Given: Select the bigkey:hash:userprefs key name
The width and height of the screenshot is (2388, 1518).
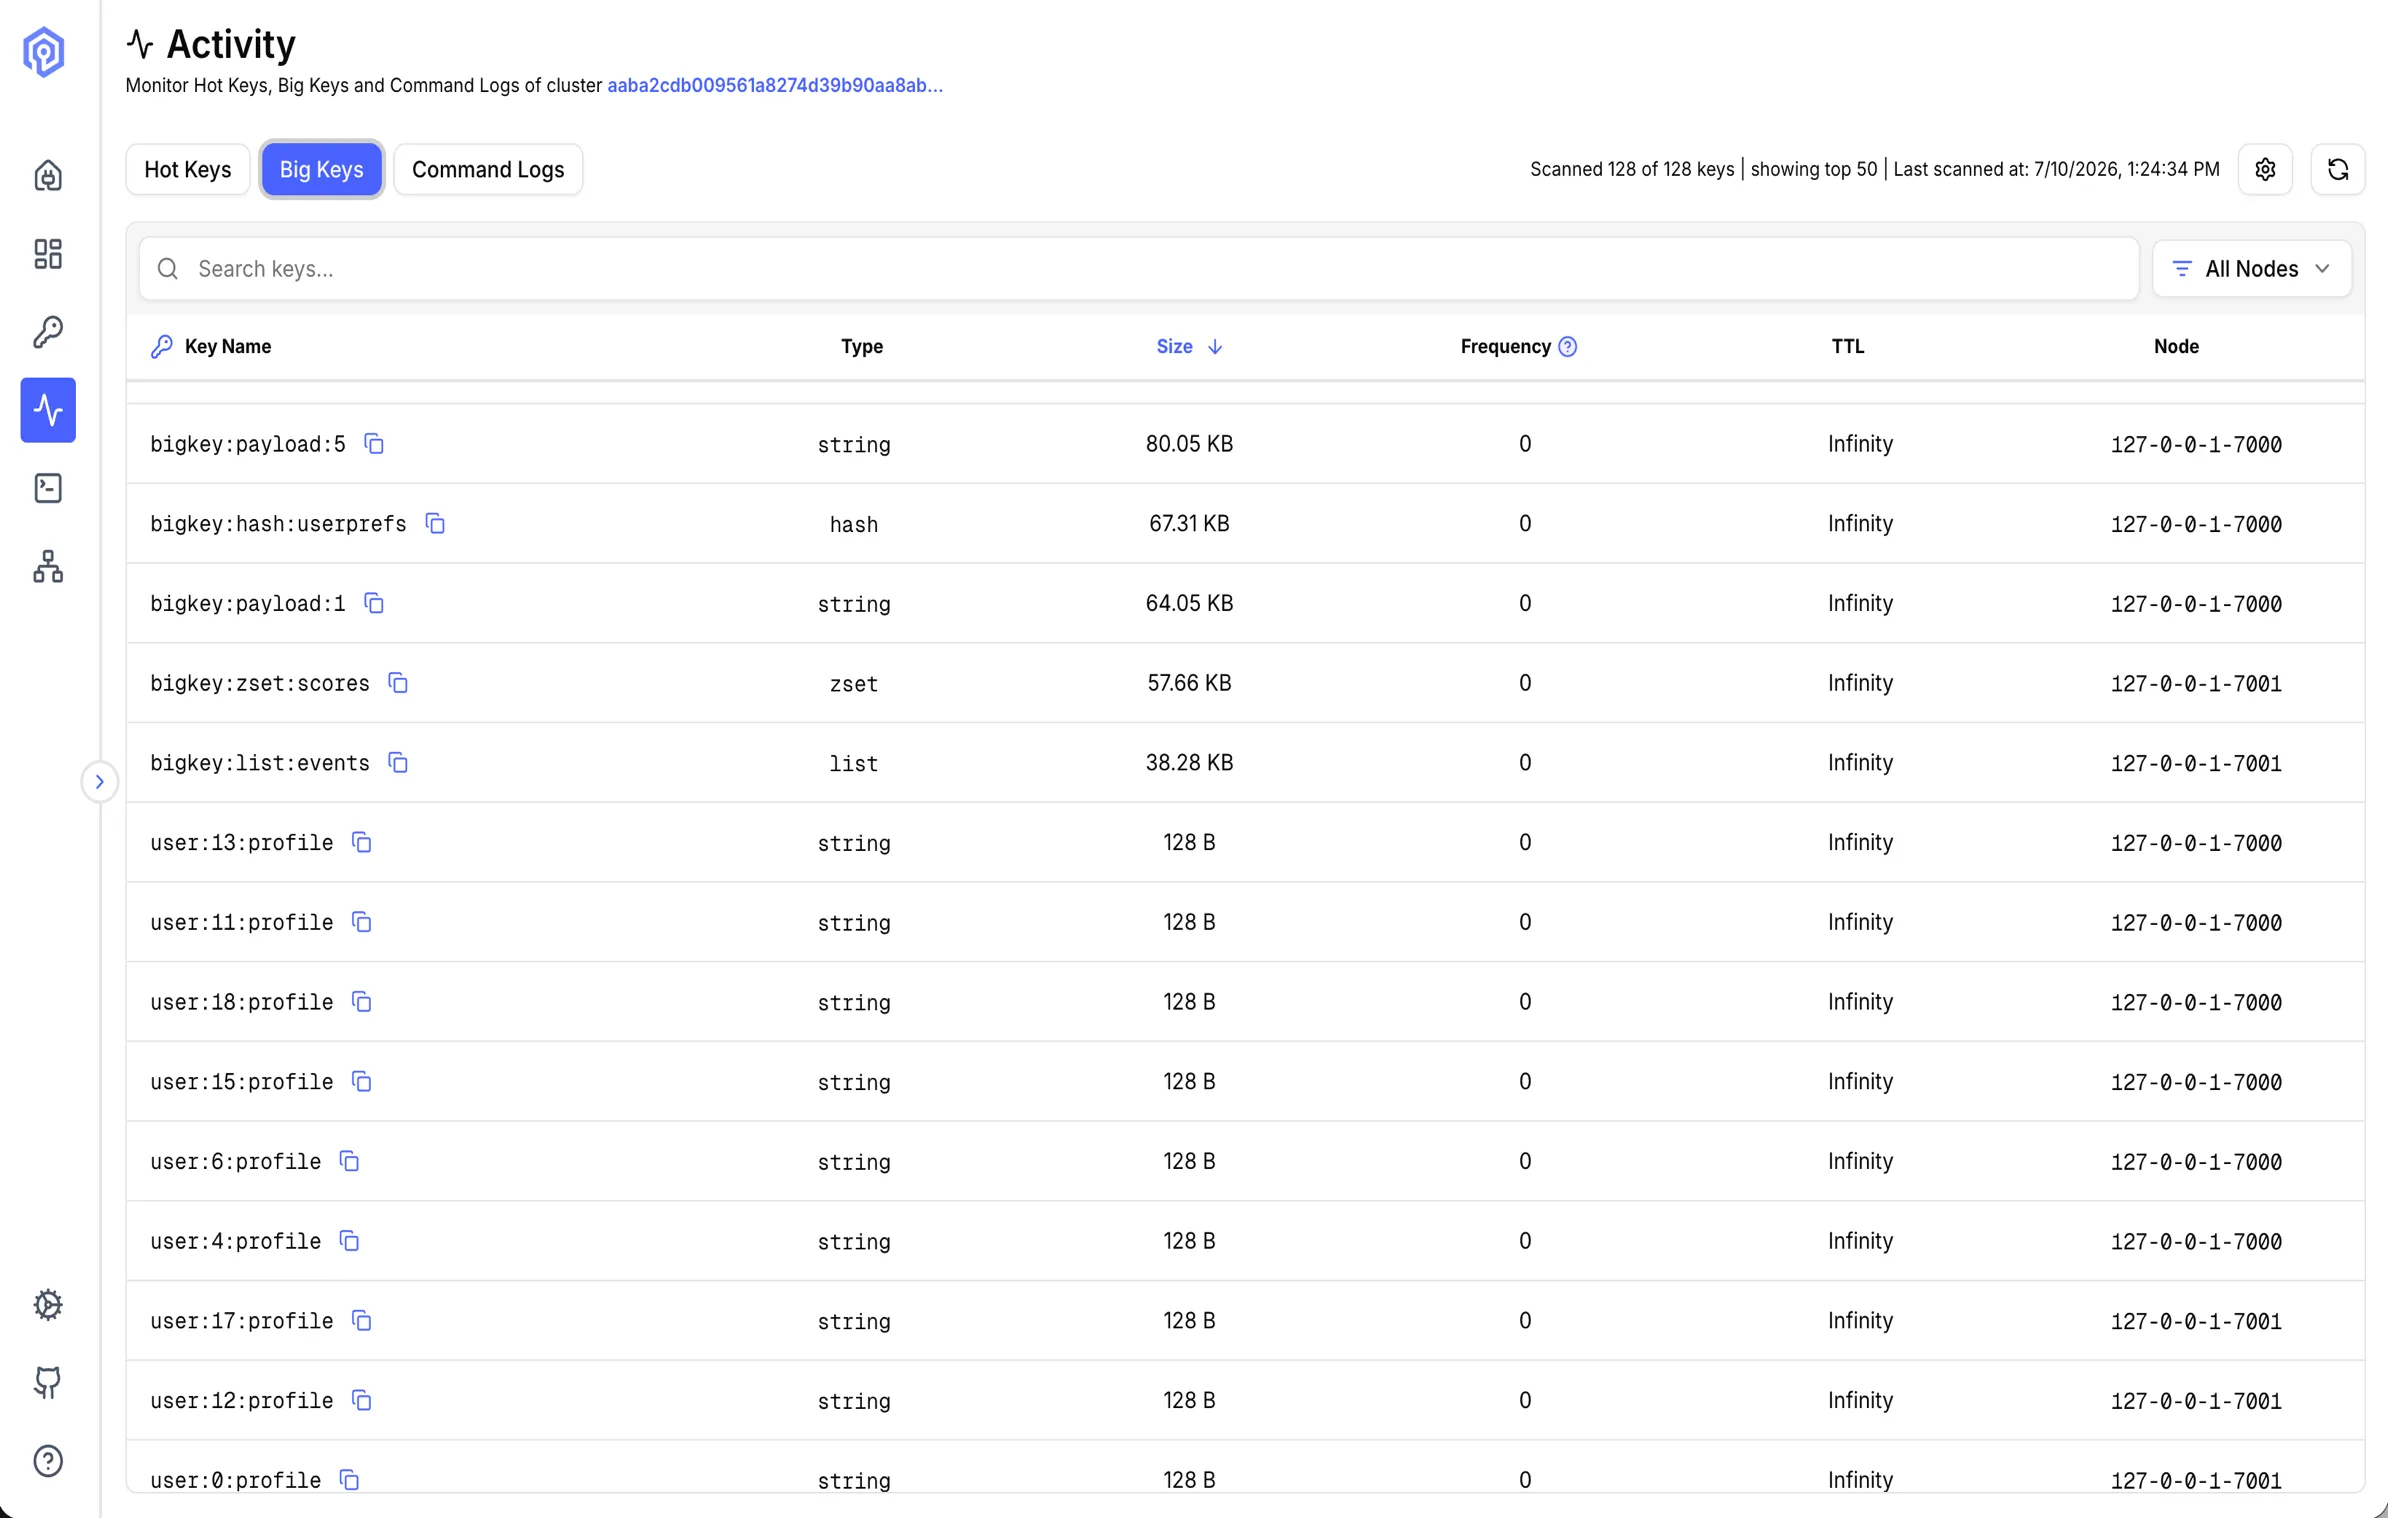Looking at the screenshot, I should (x=278, y=524).
